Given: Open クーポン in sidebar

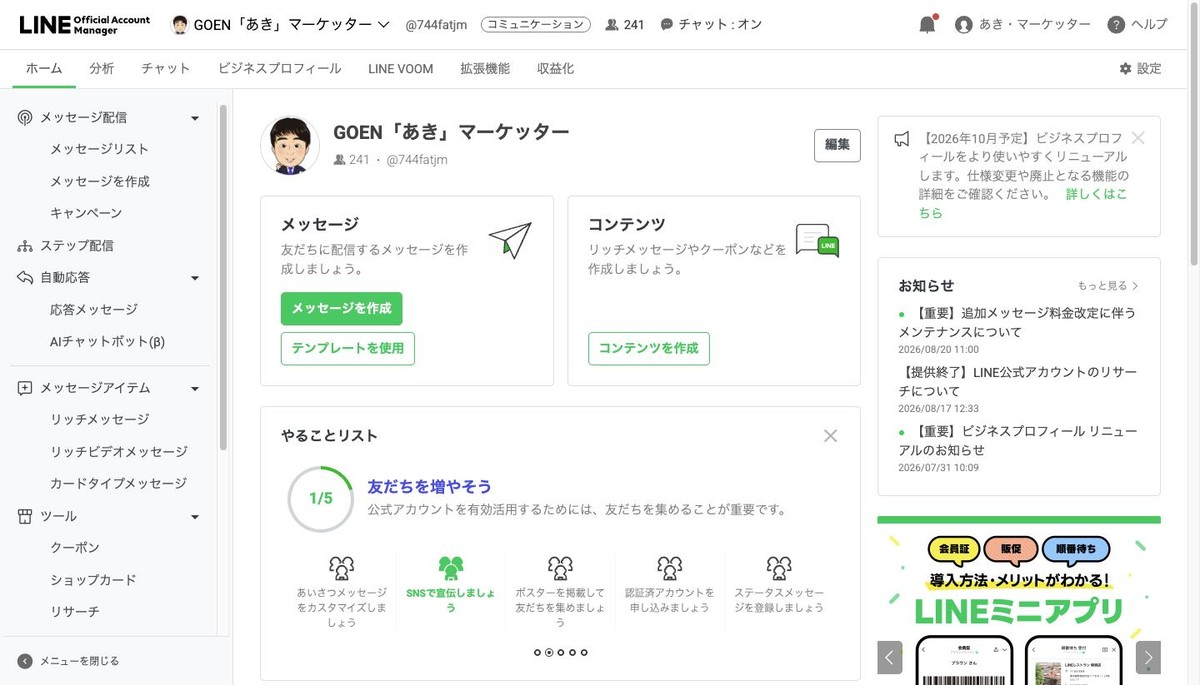Looking at the screenshot, I should (x=75, y=548).
